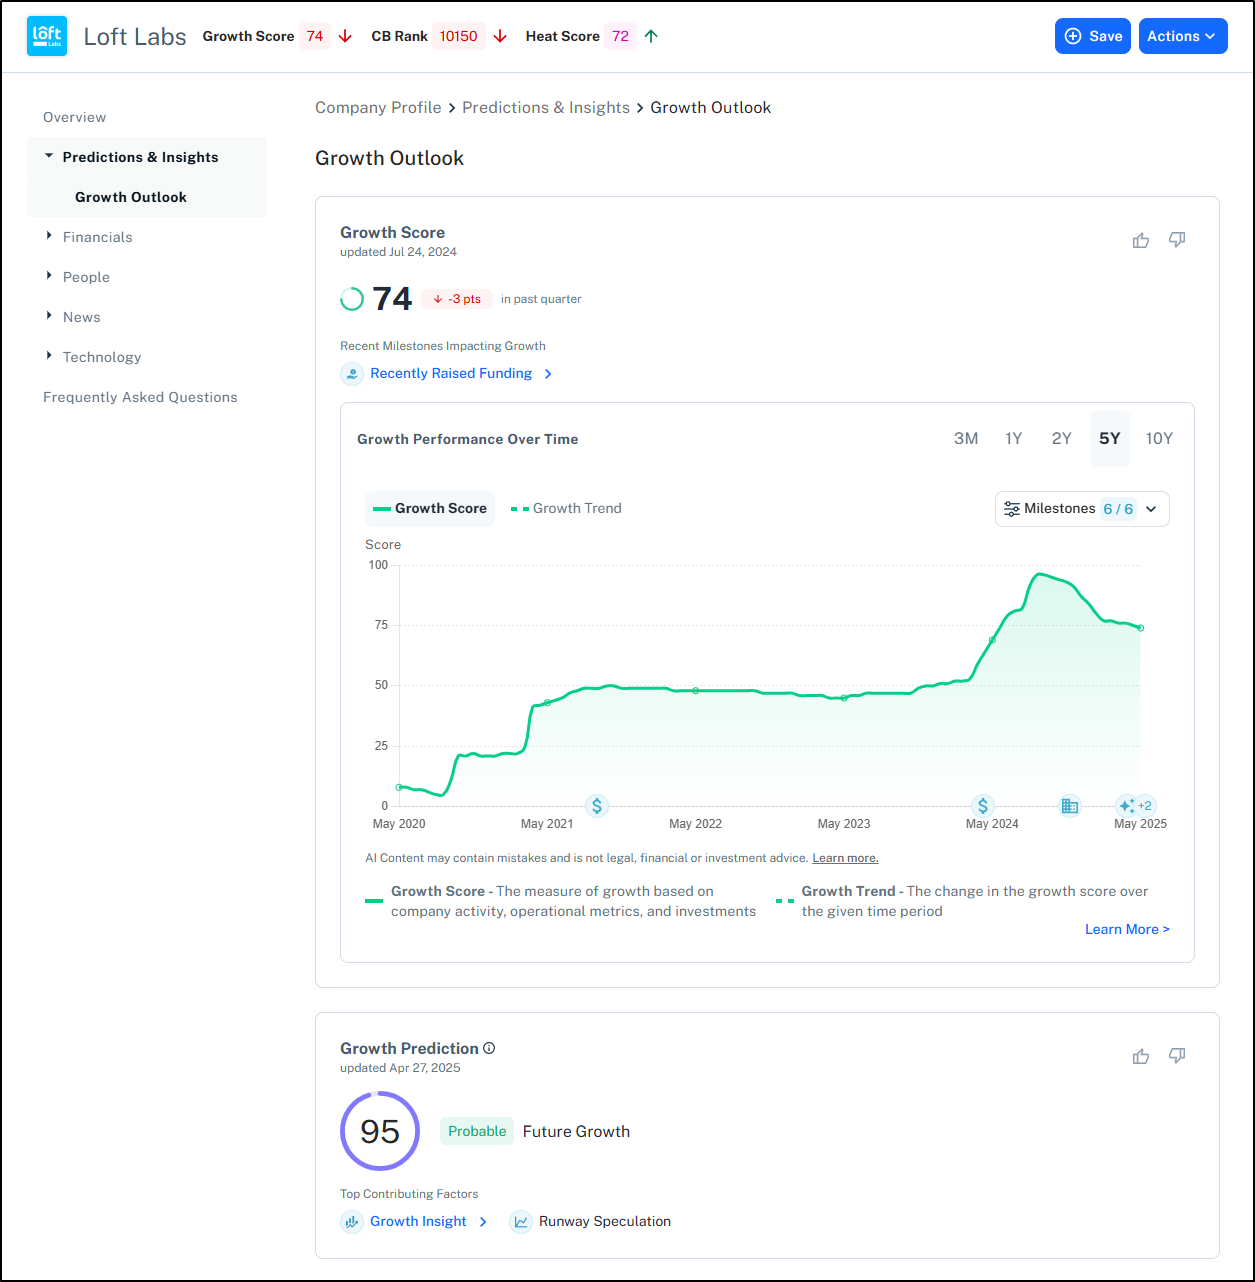Image resolution: width=1255 pixels, height=1282 pixels.
Task: Click the funding dollar marker near May 2021
Action: click(597, 805)
